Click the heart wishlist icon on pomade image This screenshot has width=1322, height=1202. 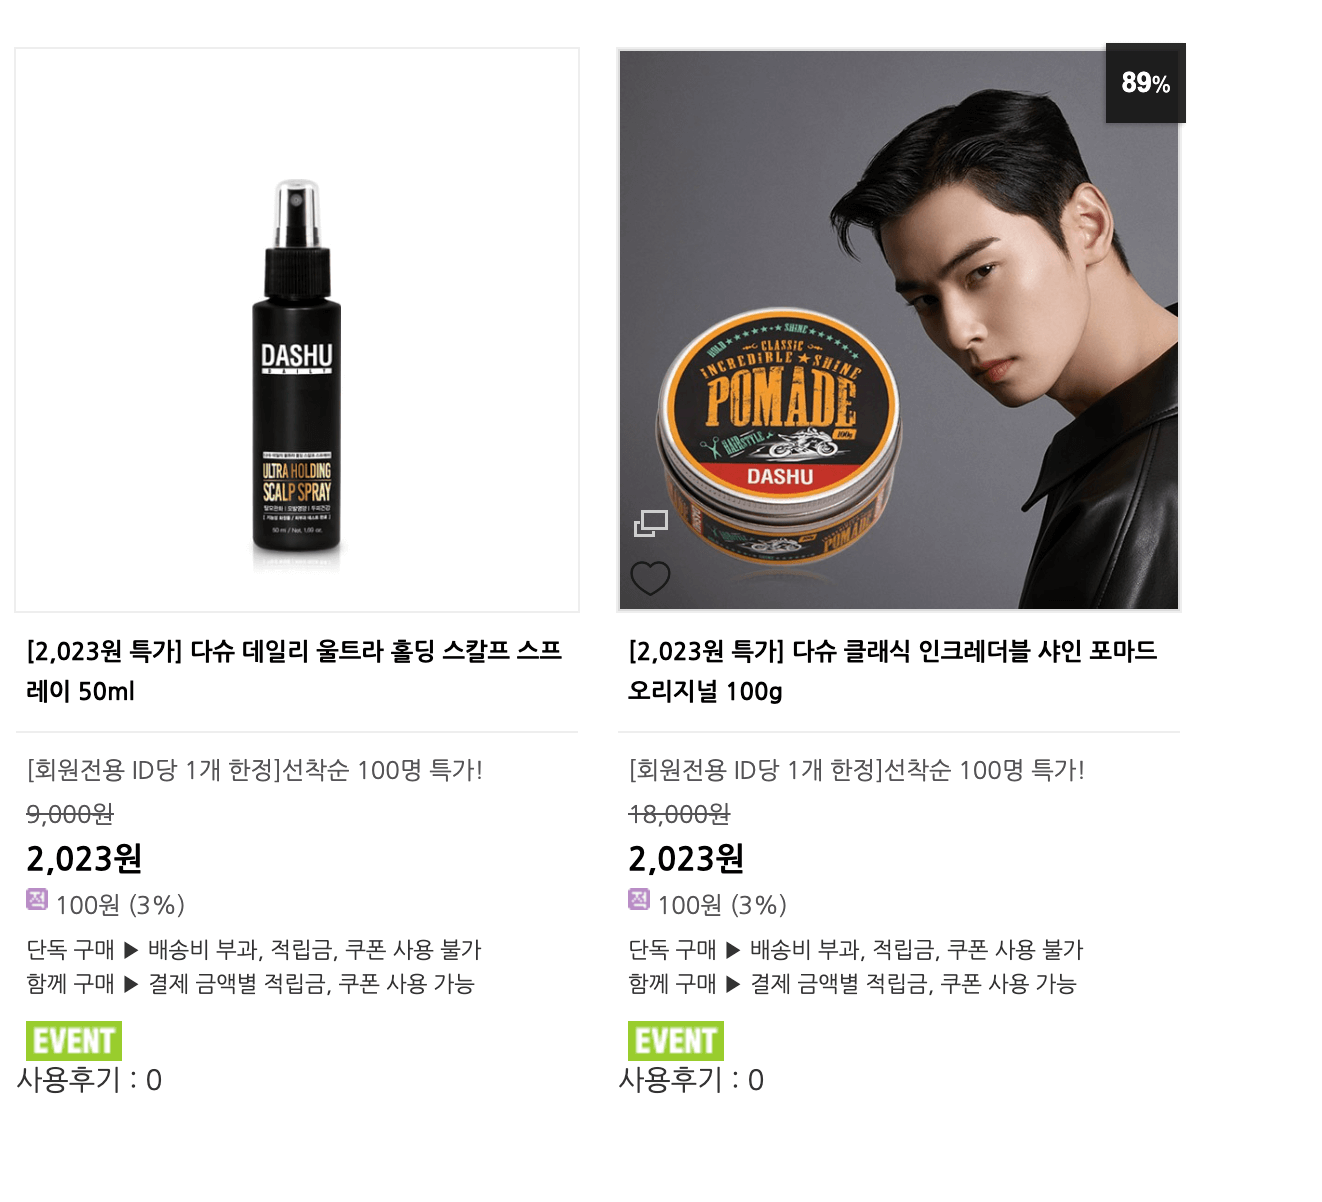pos(650,578)
